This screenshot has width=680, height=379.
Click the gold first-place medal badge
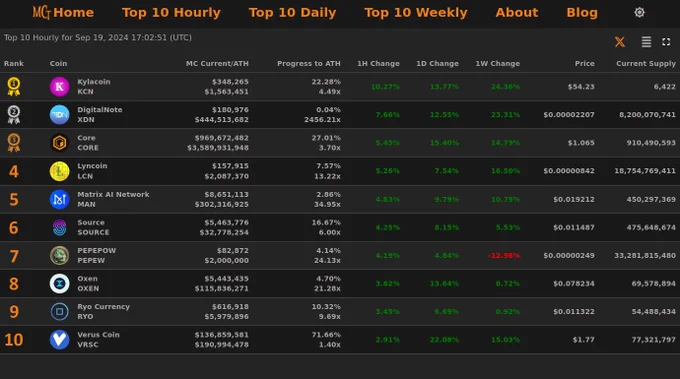click(14, 86)
